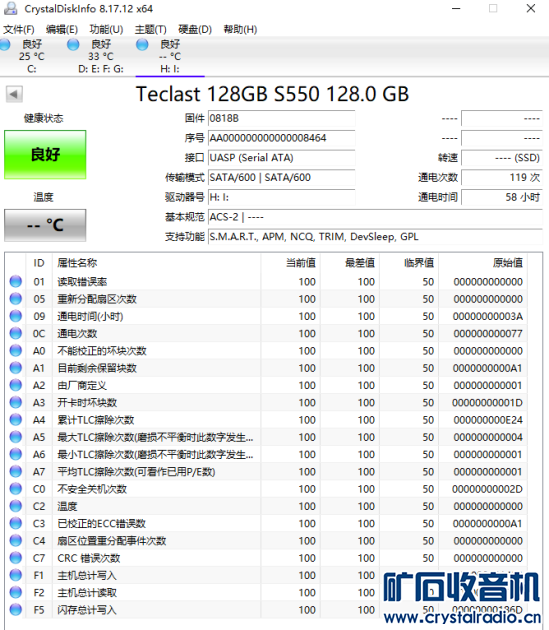This screenshot has width=549, height=630.
Task: Select the CRC 错误次数 attribute name
Action: pos(88,558)
